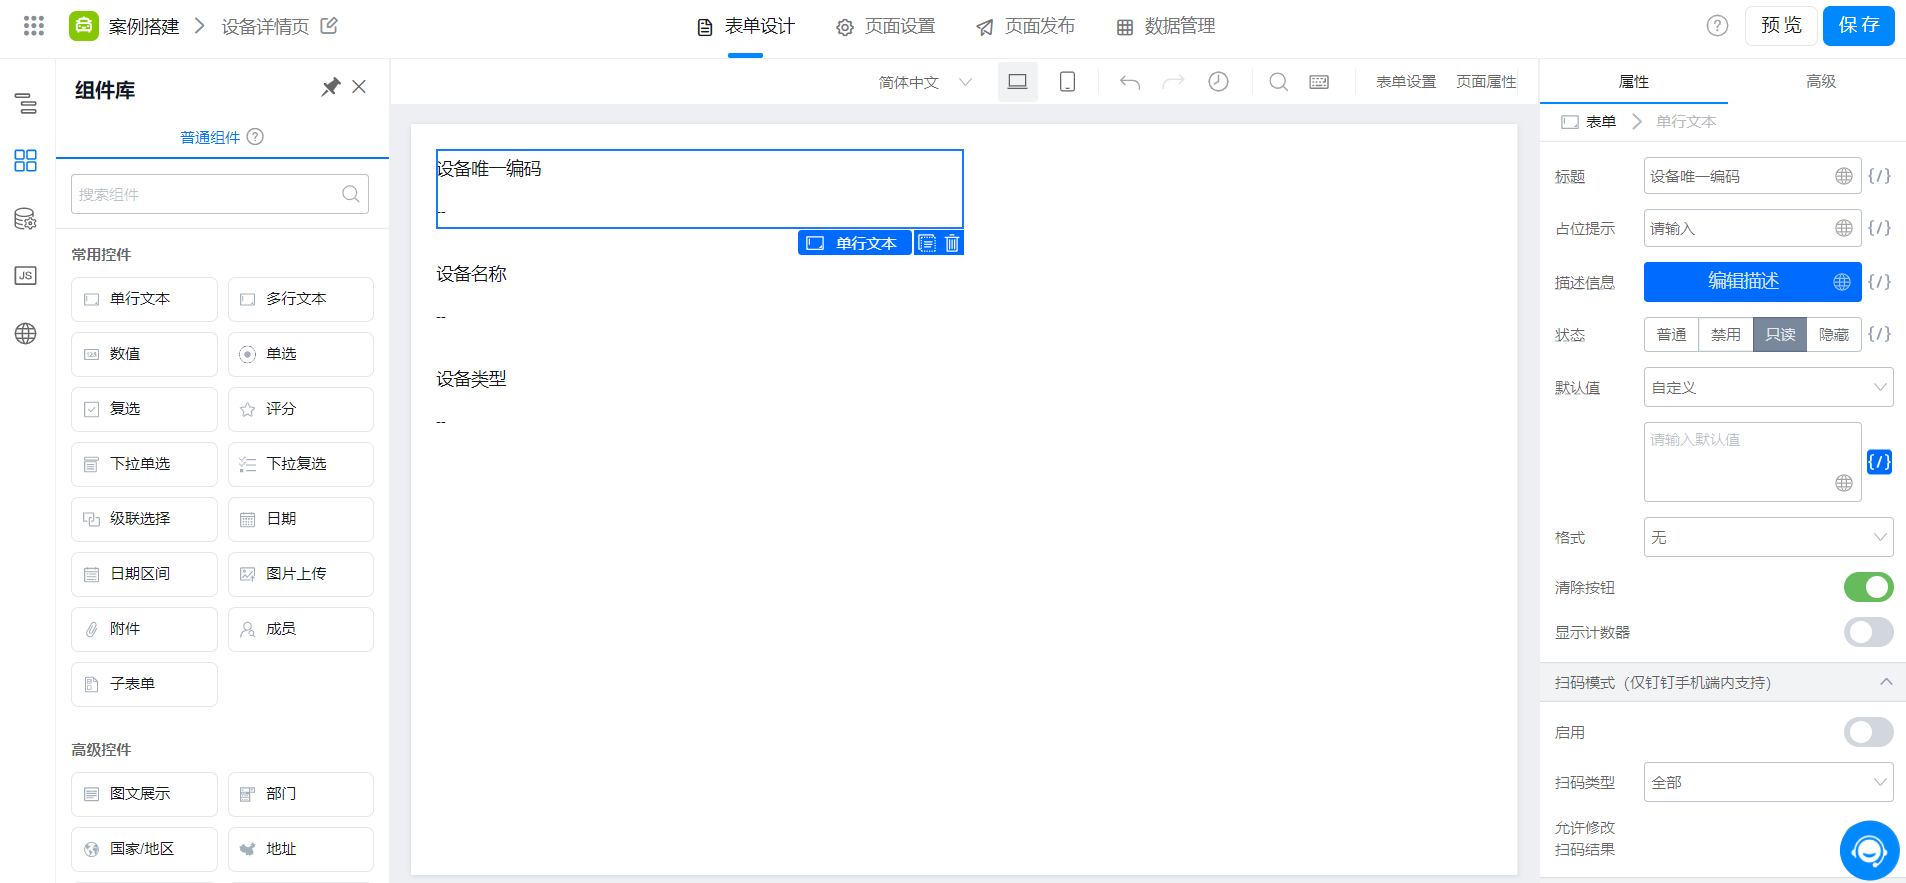Open keyboard shortcuts icon
Screen dimensions: 1906x883
pyautogui.click(x=1319, y=82)
